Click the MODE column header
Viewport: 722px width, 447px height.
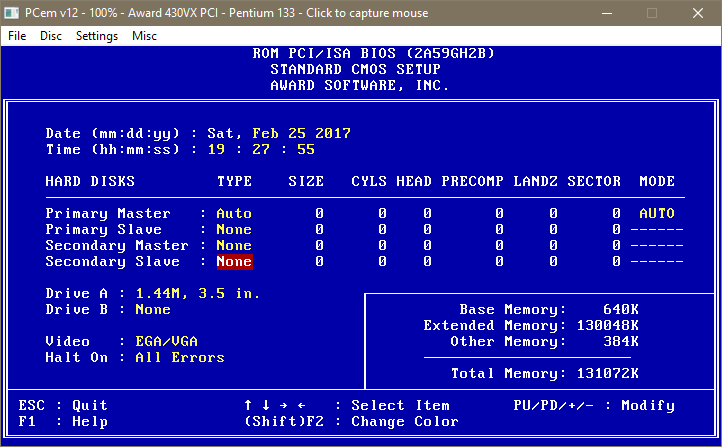(657, 181)
